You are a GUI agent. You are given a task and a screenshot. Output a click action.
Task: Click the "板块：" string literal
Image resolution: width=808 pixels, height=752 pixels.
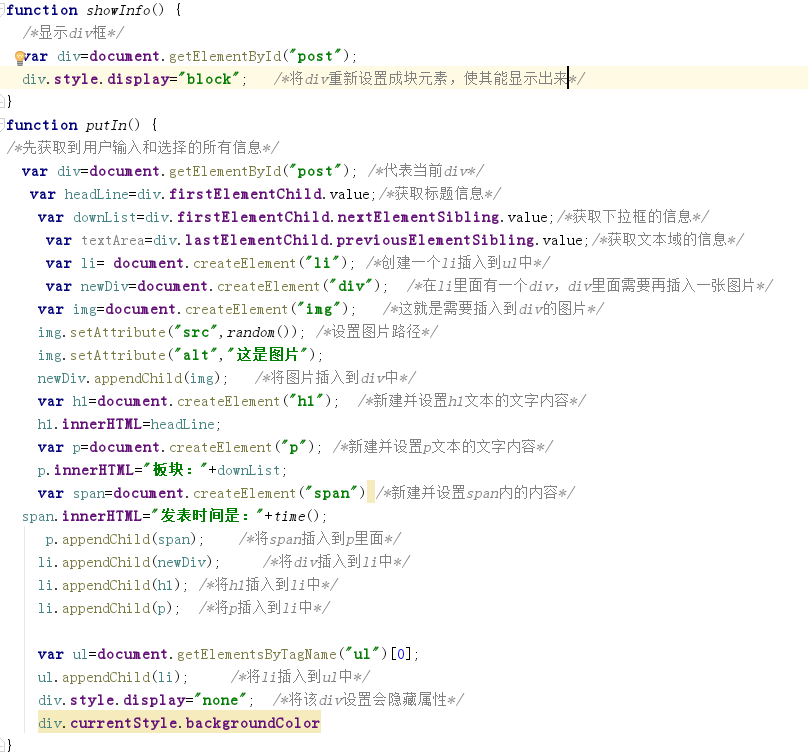[175, 470]
